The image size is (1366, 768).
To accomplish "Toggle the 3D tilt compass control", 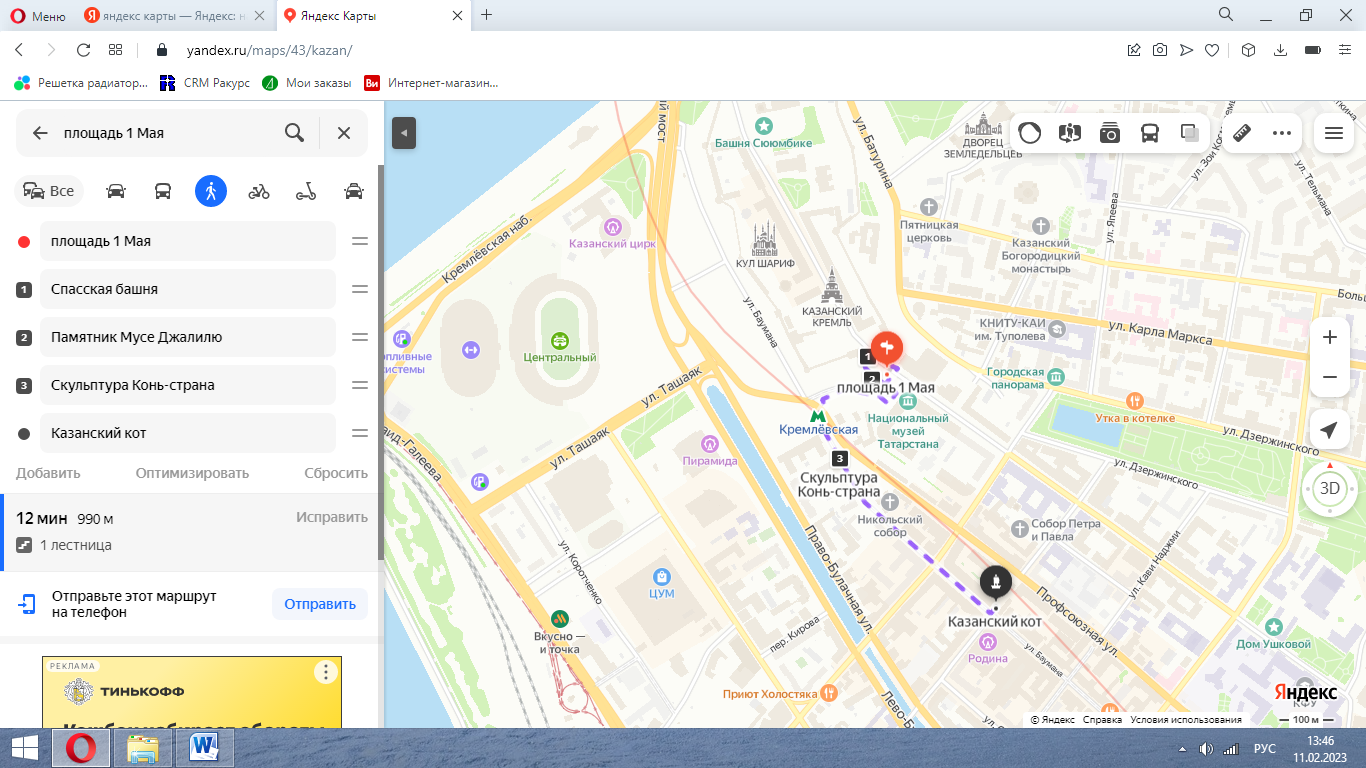I will (1329, 488).
